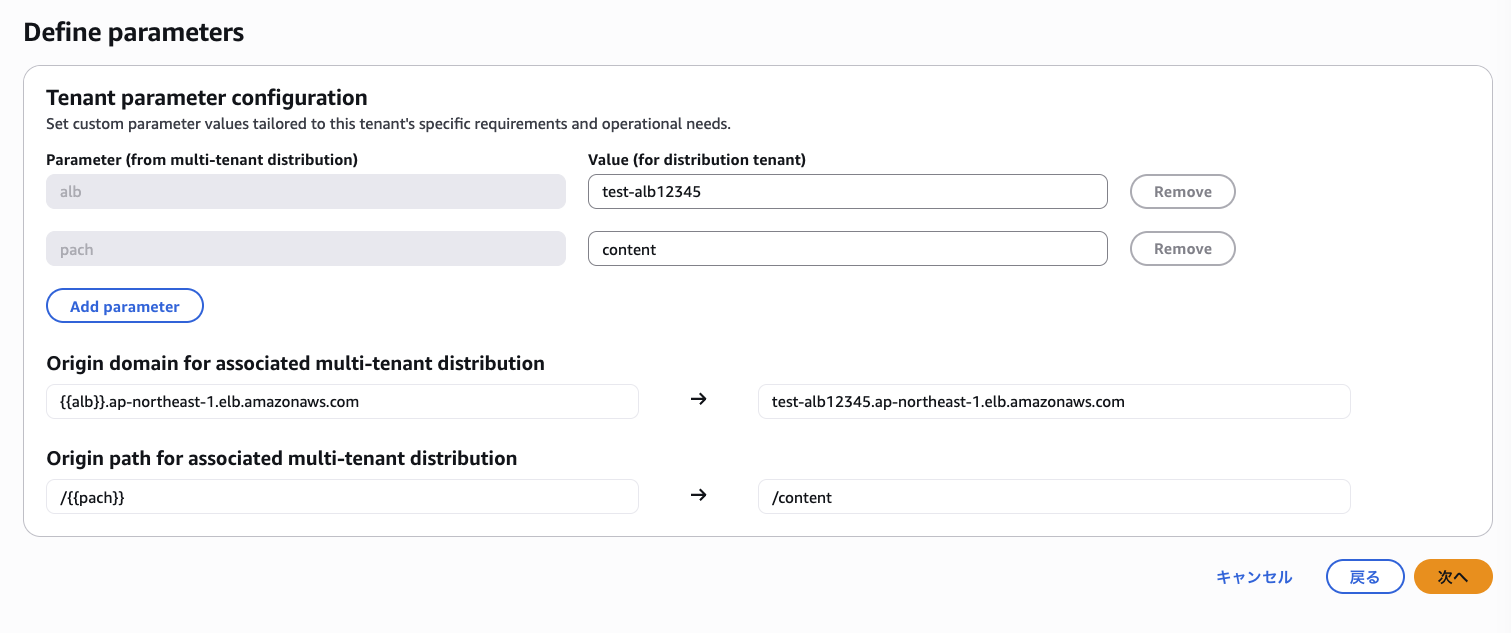Click the resolved /content origin path field

(x=1054, y=497)
